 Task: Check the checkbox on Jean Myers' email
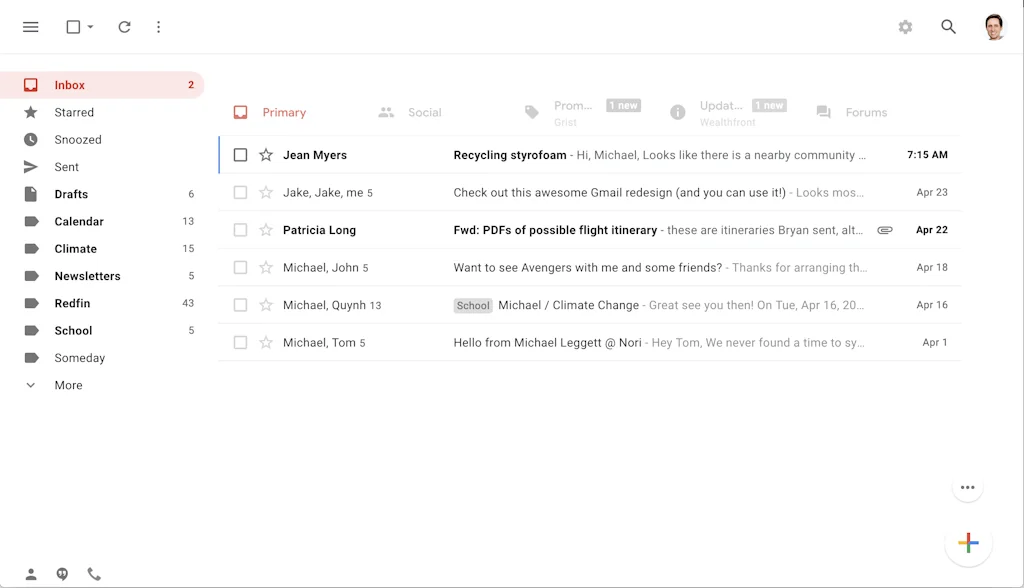point(240,155)
